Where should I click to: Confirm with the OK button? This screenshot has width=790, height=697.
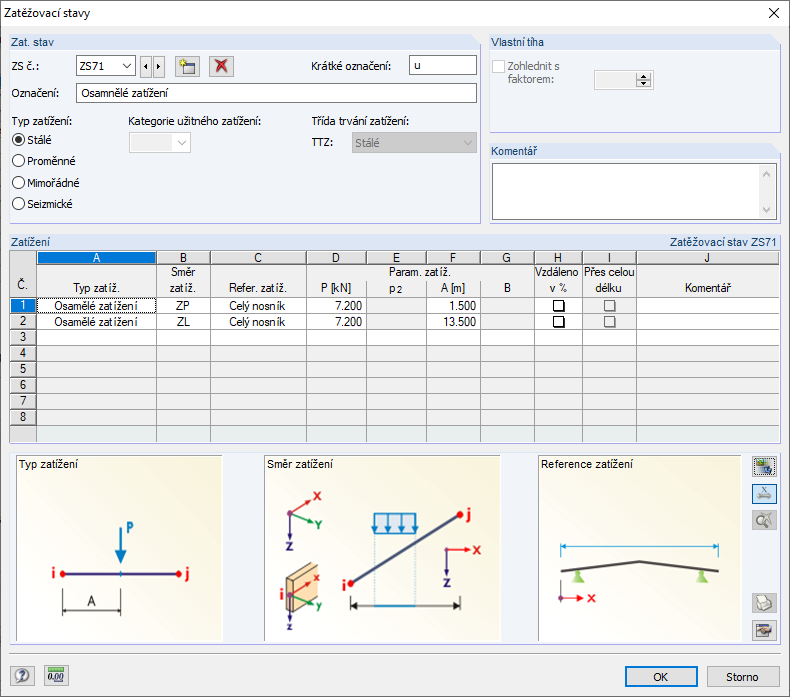[661, 676]
